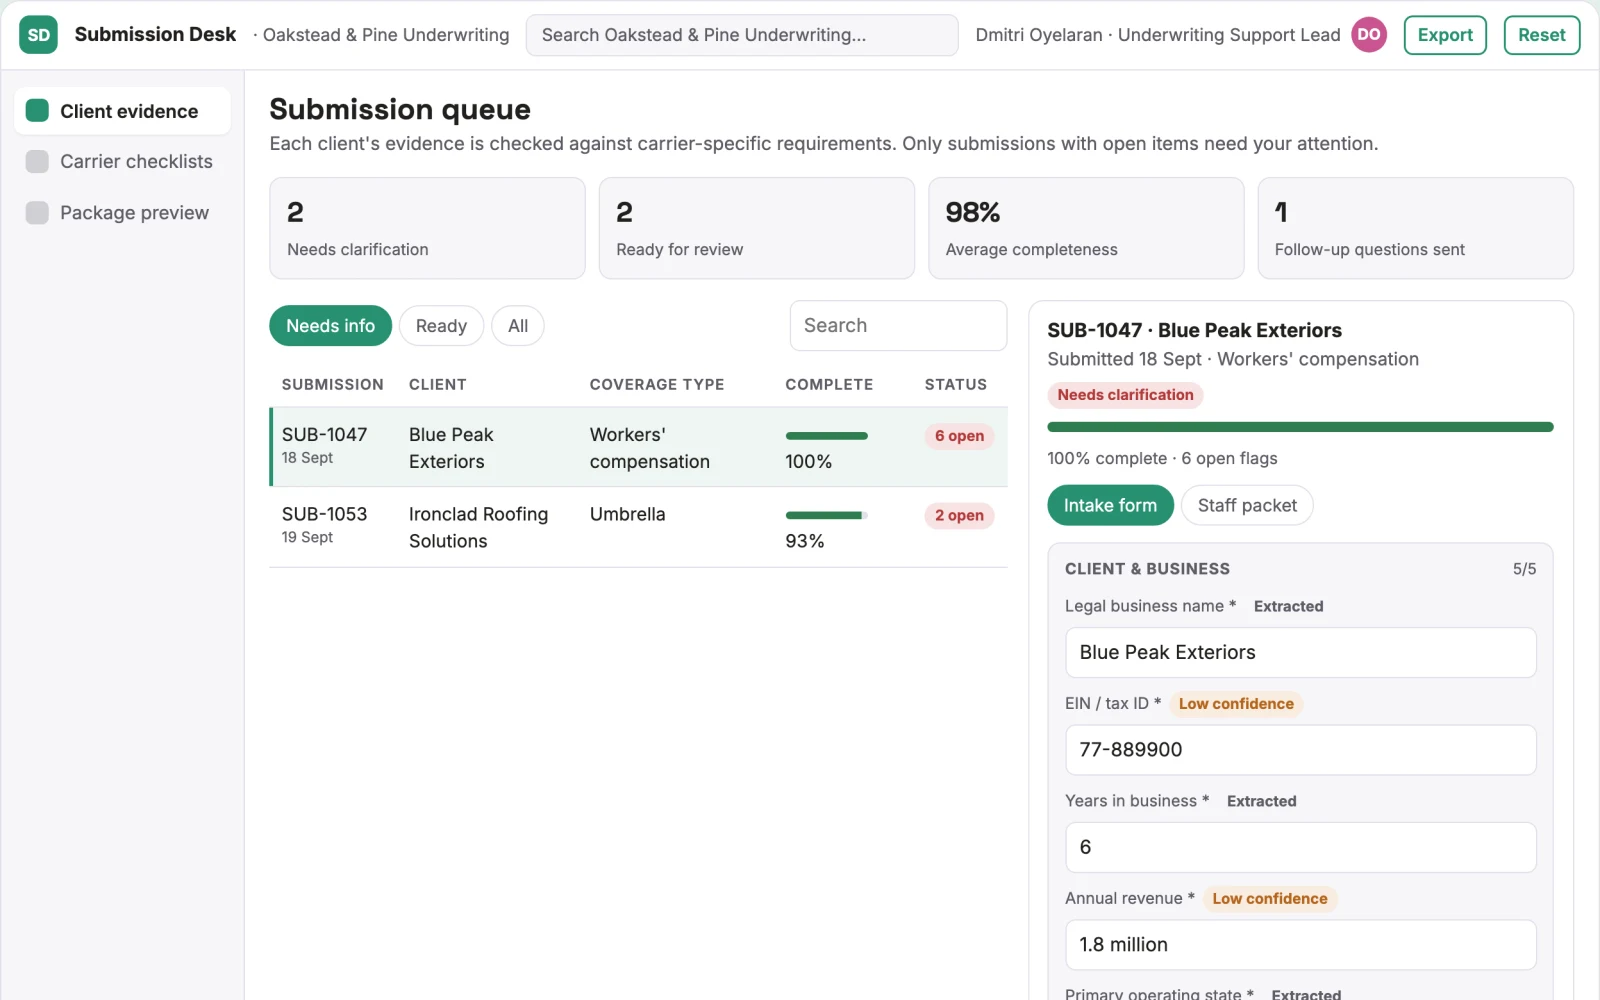
Task: Click the 2 open status badge
Action: click(959, 516)
